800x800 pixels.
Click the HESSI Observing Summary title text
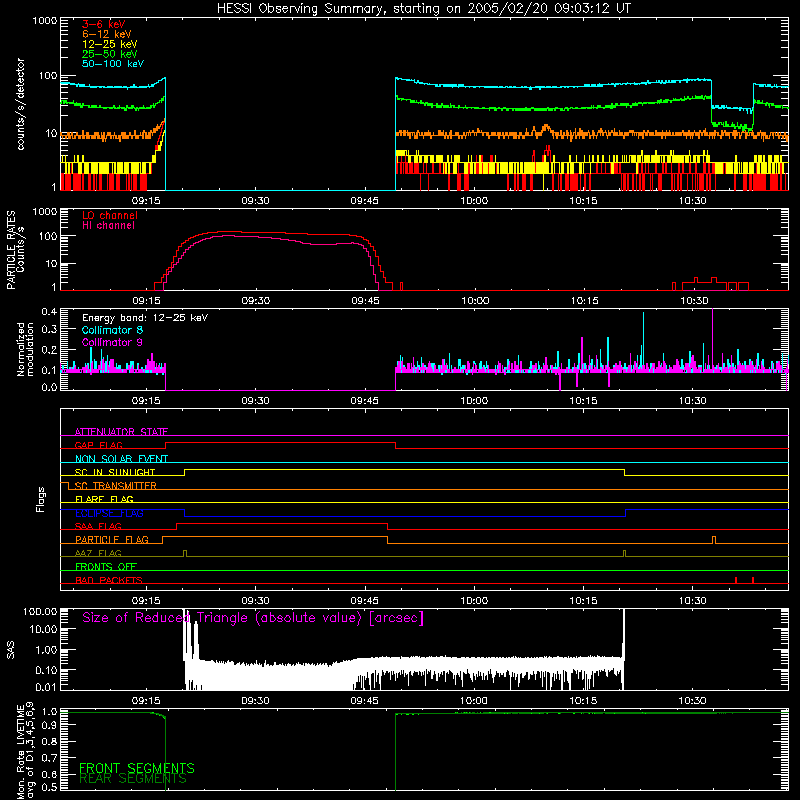423,9
